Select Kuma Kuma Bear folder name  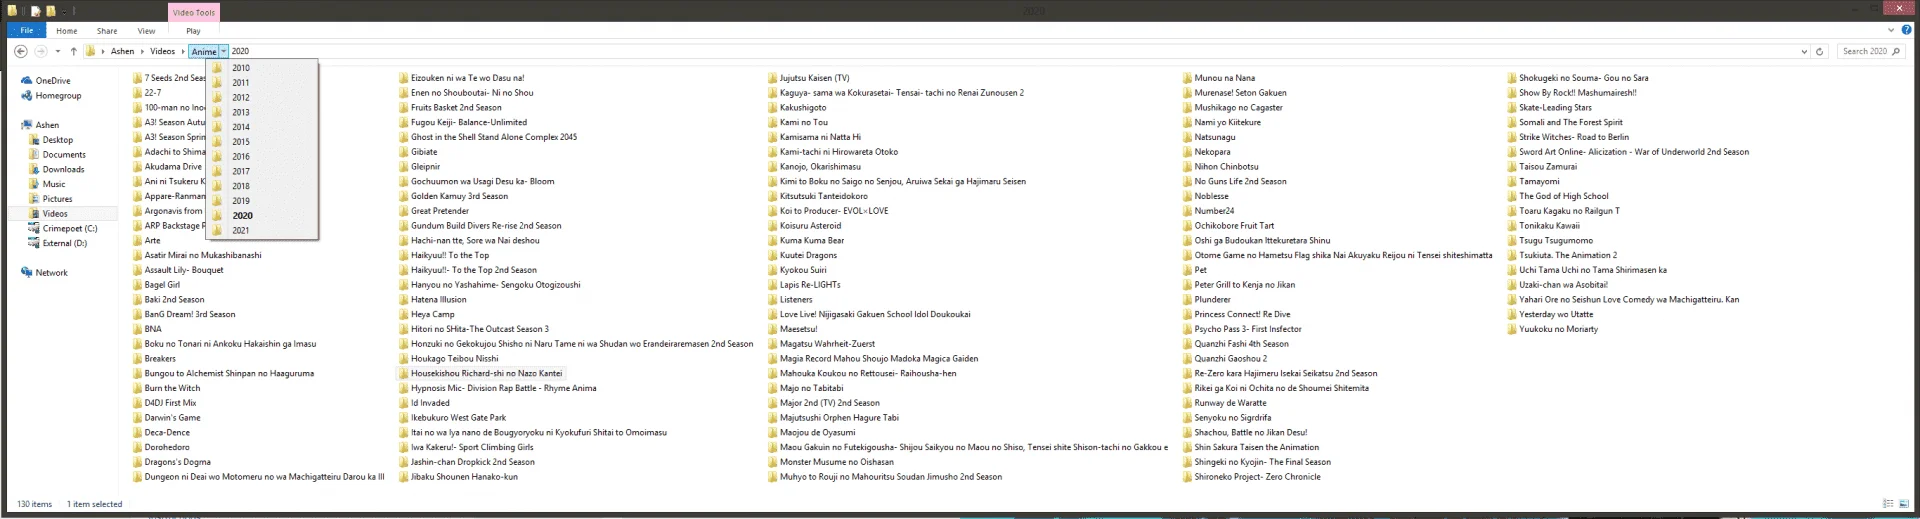point(812,241)
